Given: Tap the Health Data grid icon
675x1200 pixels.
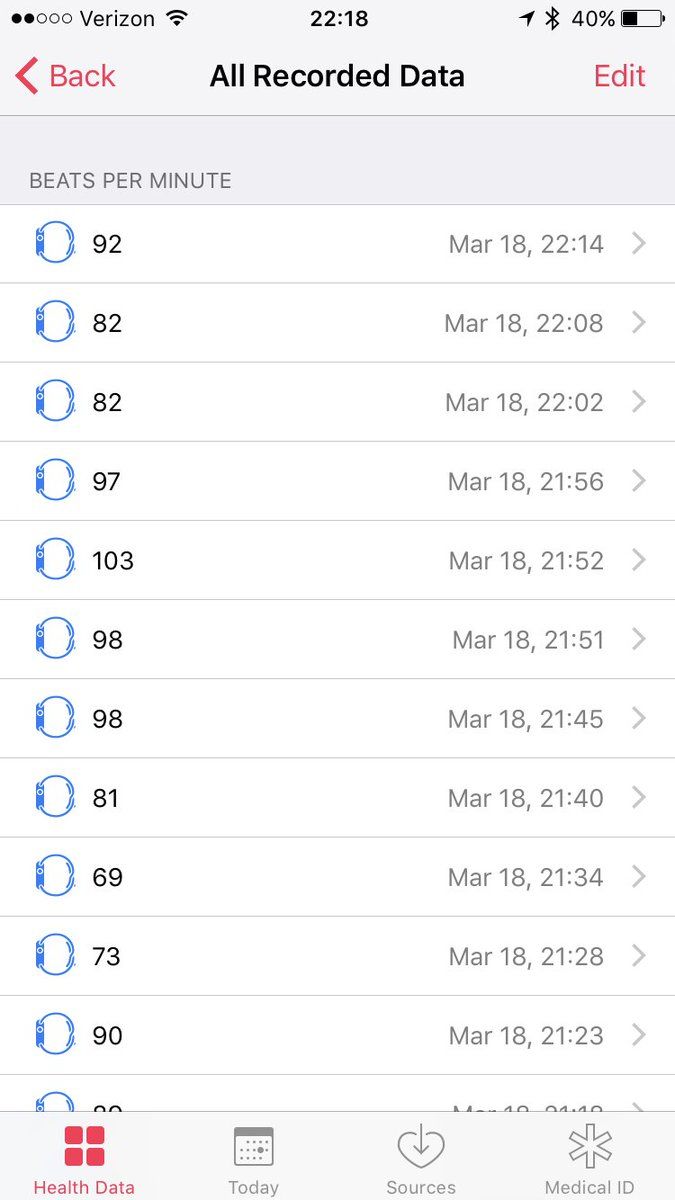Looking at the screenshot, I should (85, 1146).
